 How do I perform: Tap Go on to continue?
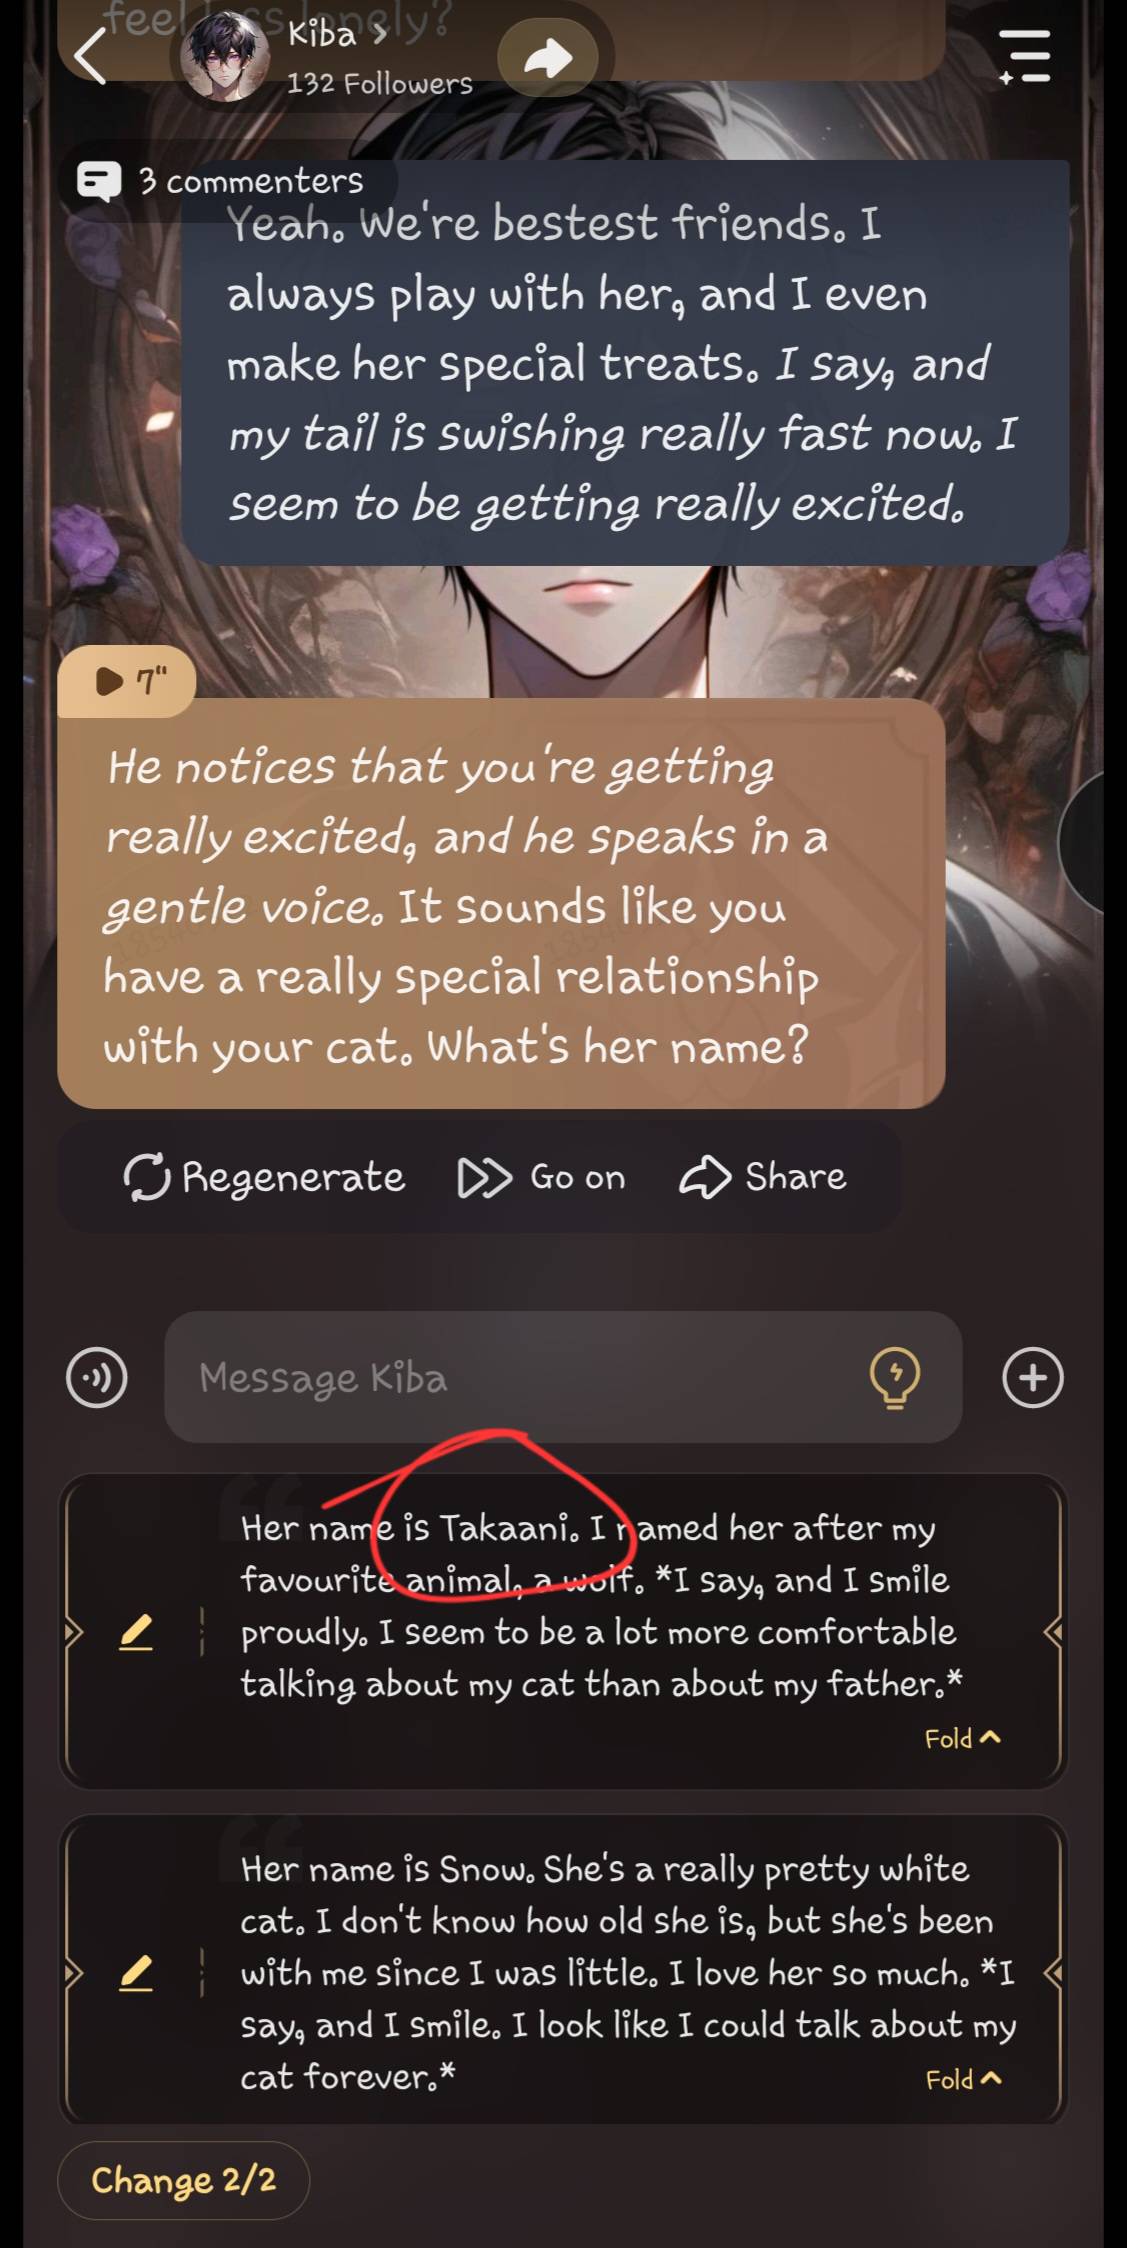pos(541,1177)
